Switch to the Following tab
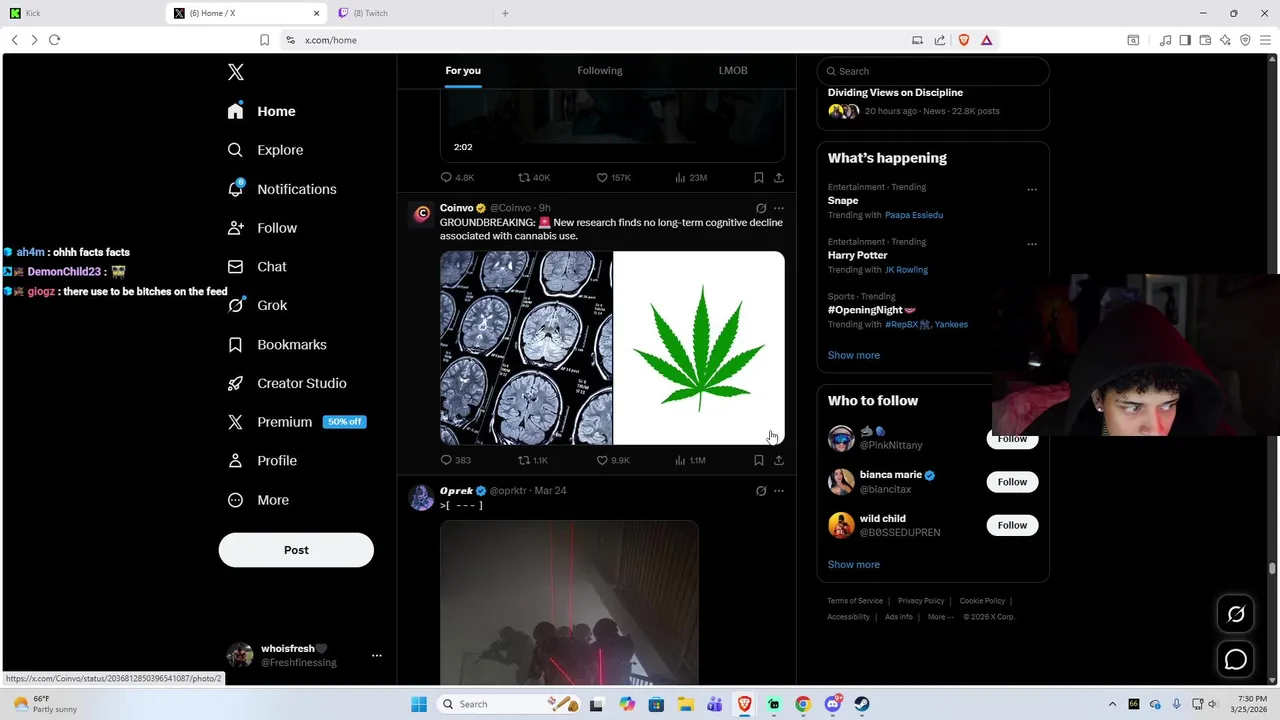 (600, 71)
